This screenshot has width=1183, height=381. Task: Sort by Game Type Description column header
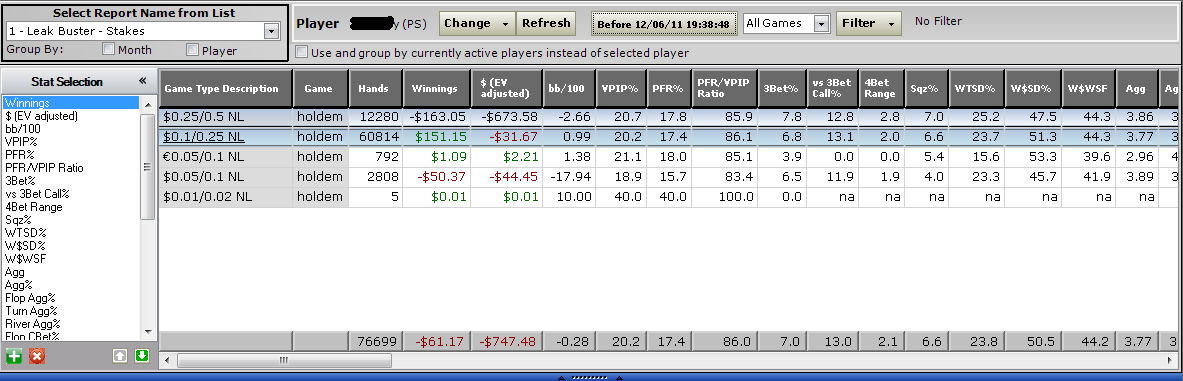coord(225,89)
